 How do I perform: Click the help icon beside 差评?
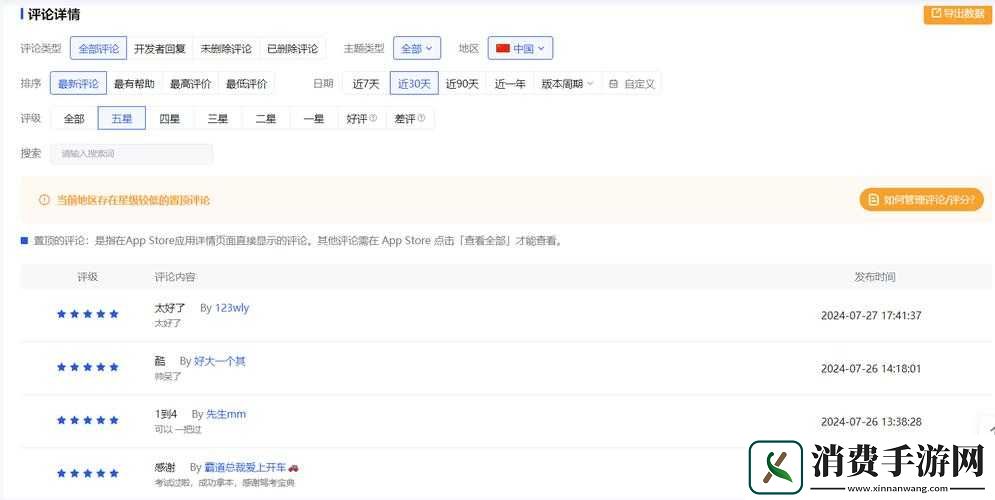tap(421, 118)
